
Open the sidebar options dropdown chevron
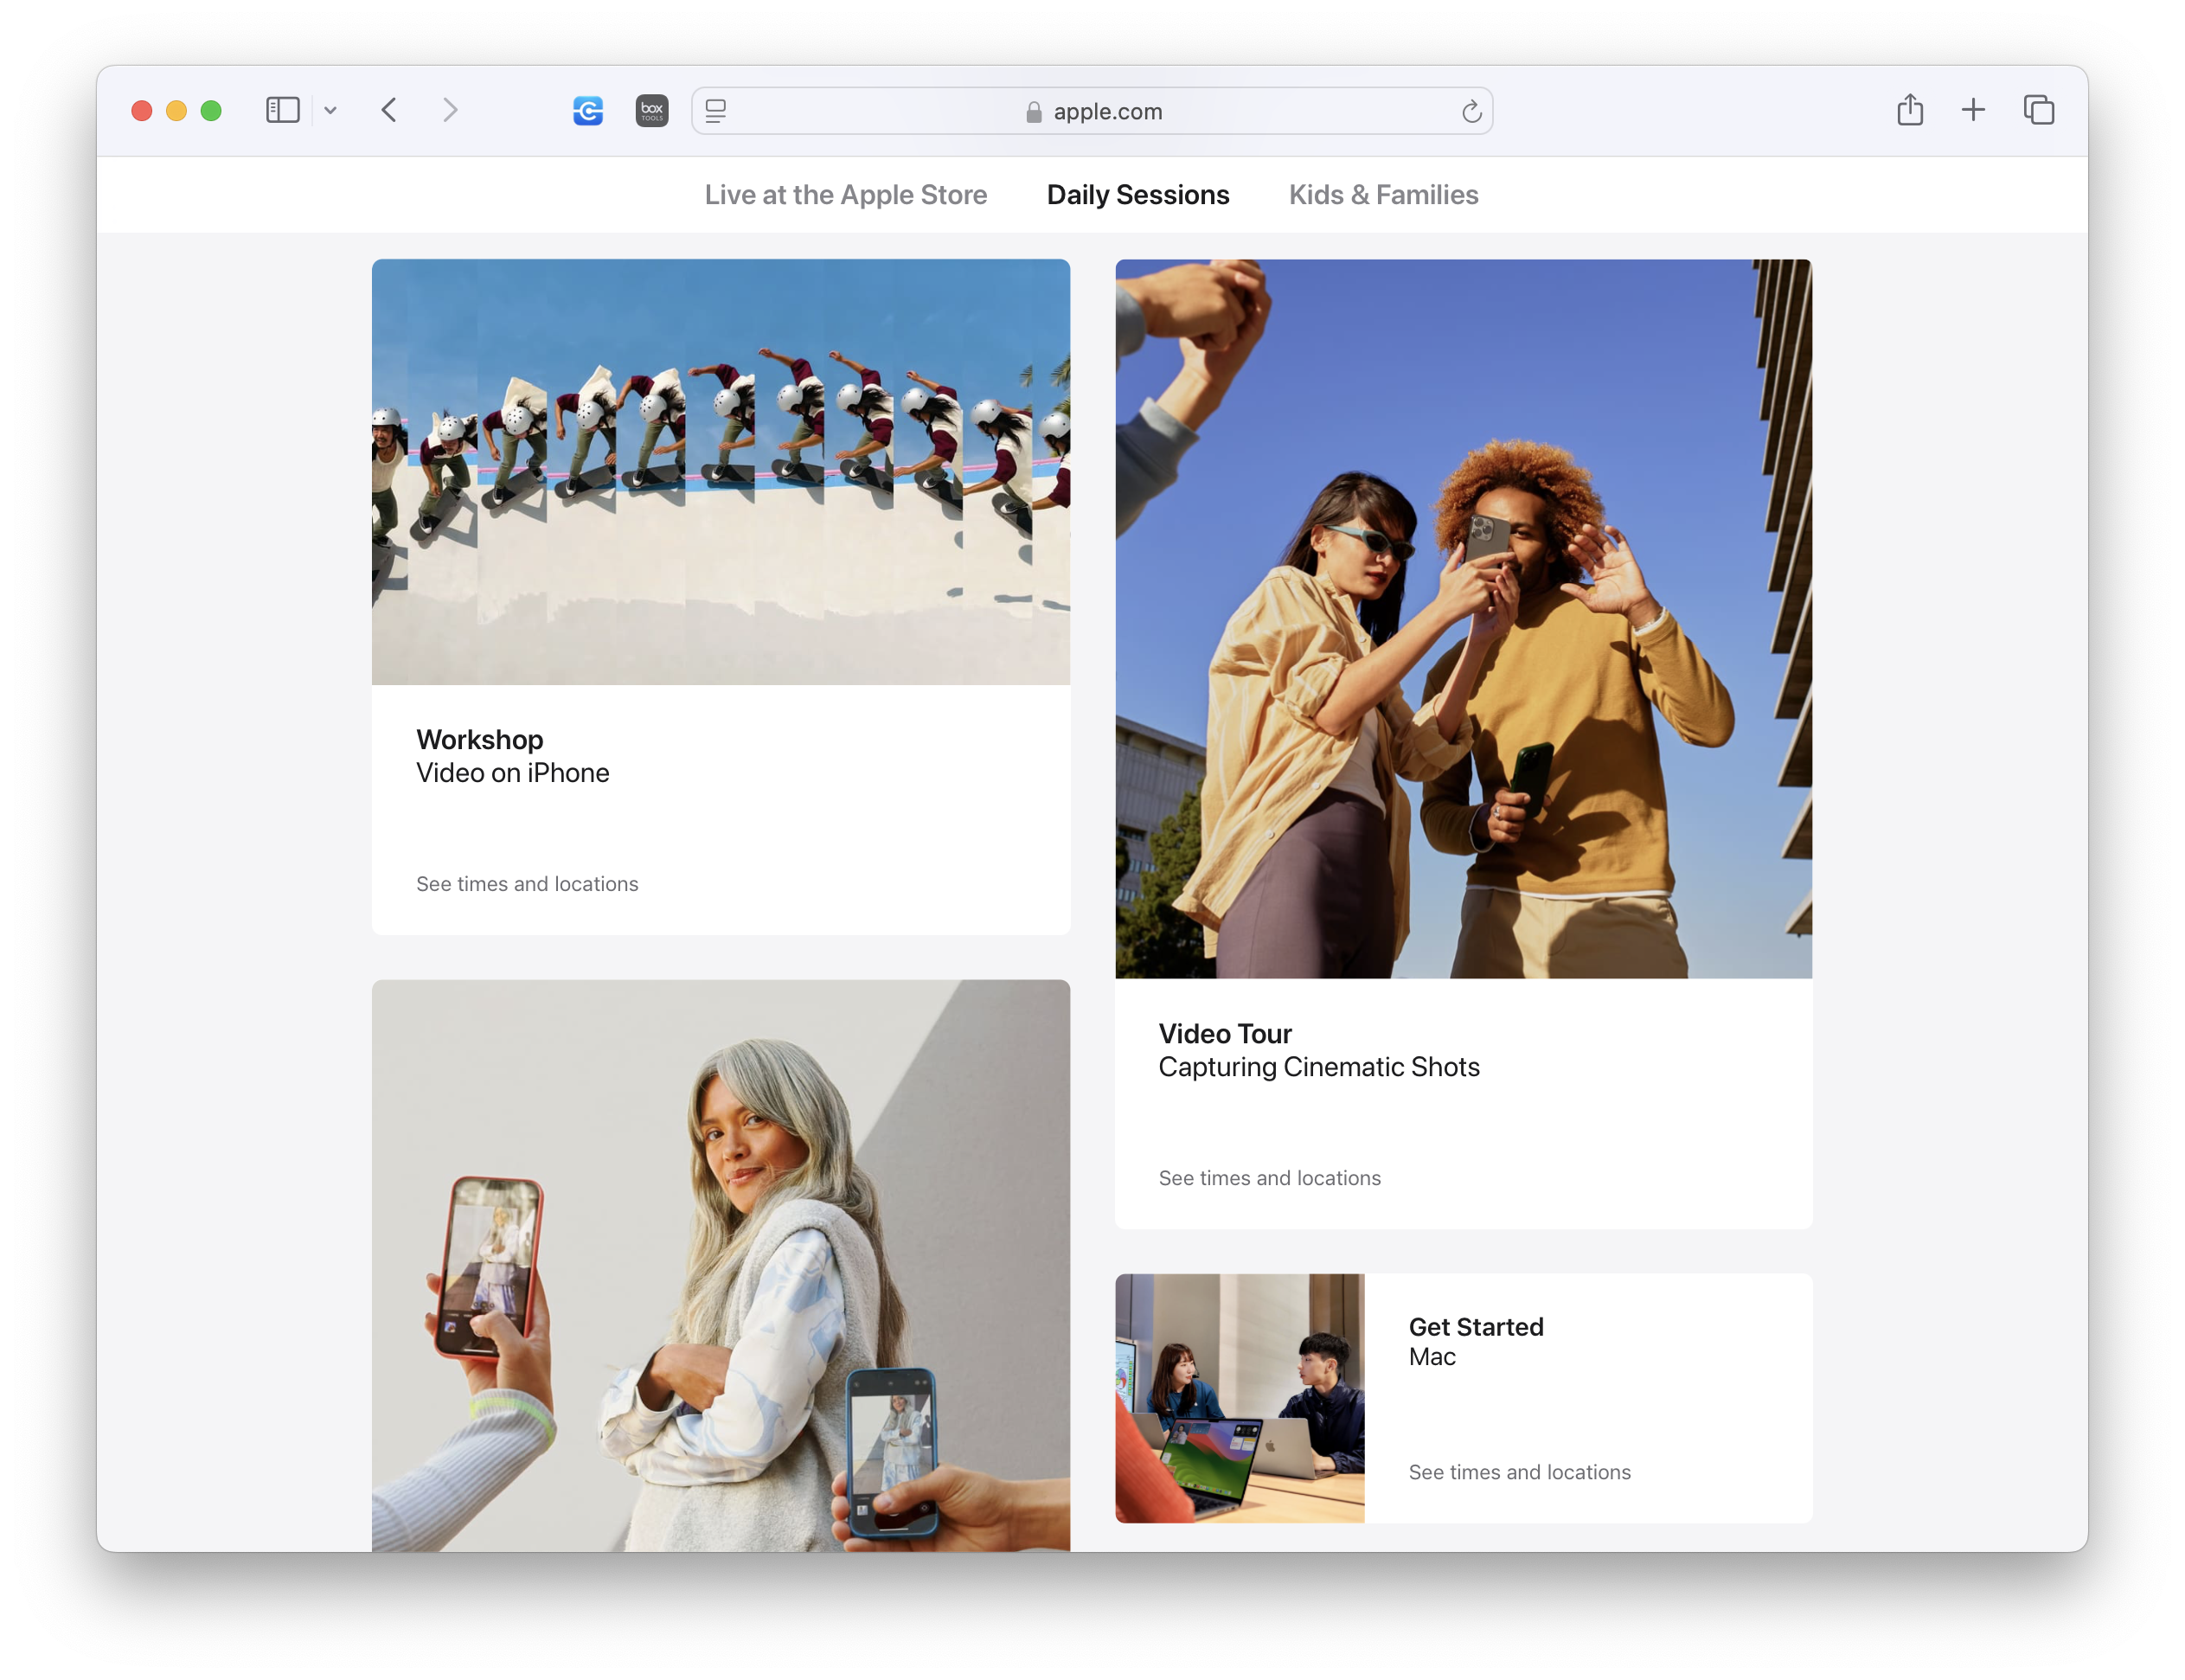point(330,111)
